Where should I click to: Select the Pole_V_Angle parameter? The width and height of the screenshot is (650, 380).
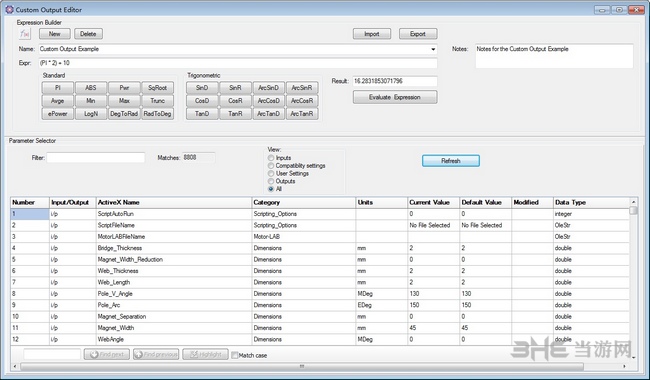click(x=320, y=294)
